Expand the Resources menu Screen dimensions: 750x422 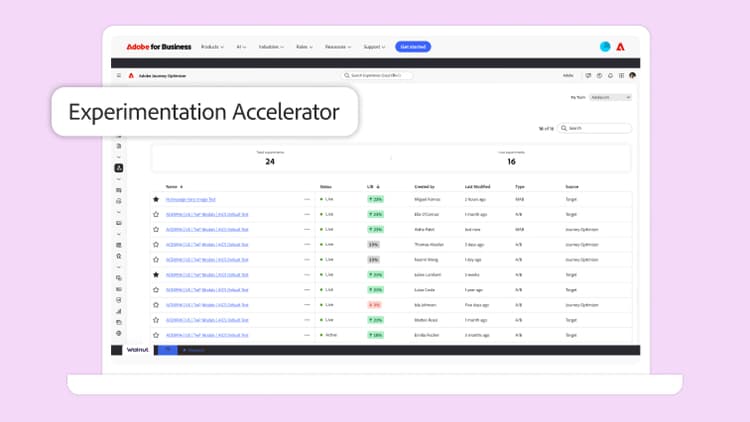tap(338, 47)
